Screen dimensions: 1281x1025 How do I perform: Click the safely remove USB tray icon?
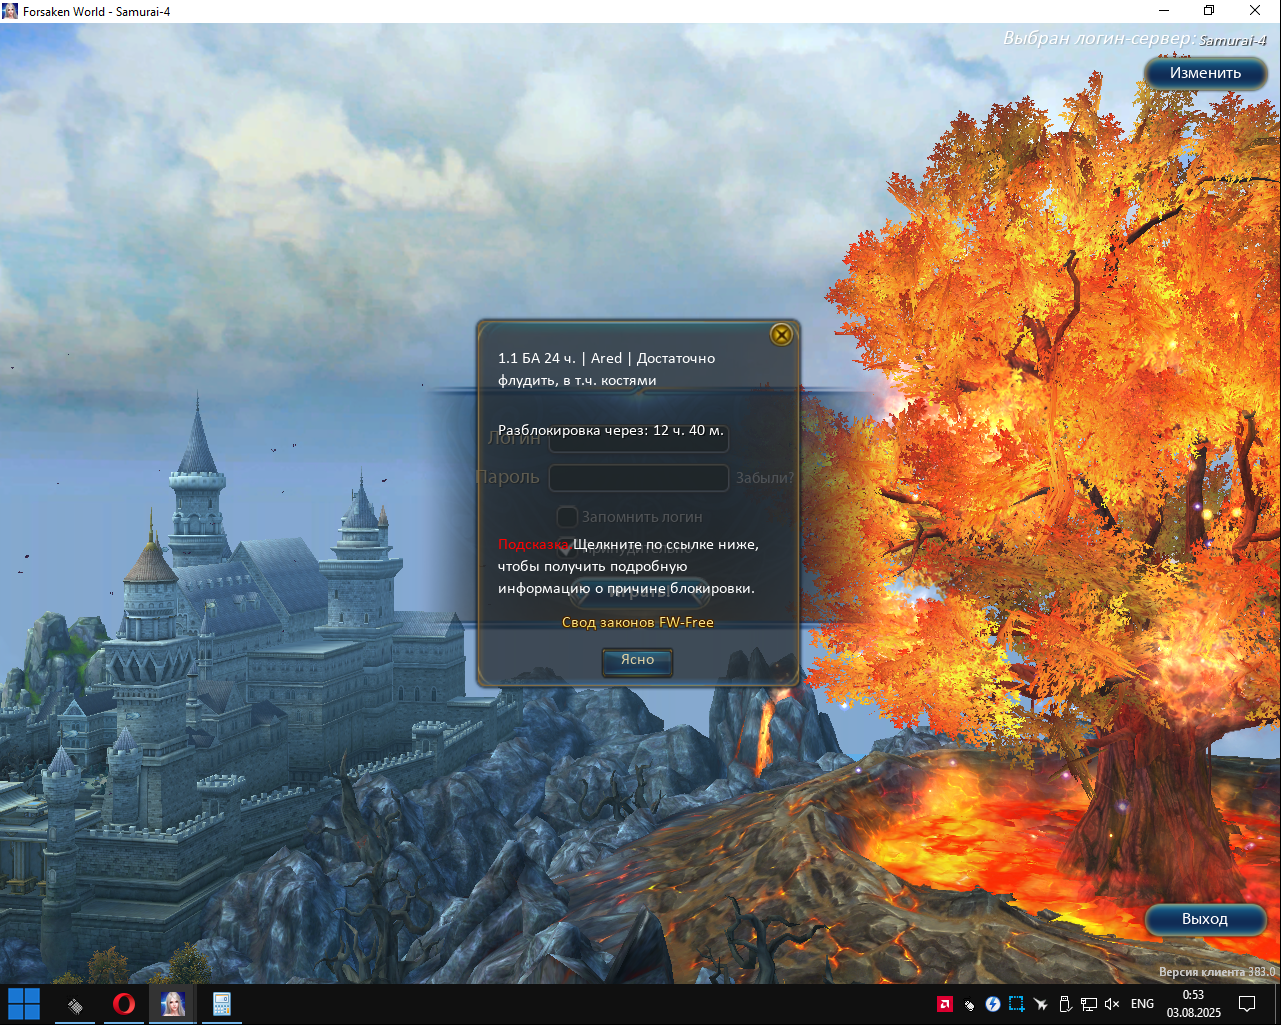coord(1065,1004)
